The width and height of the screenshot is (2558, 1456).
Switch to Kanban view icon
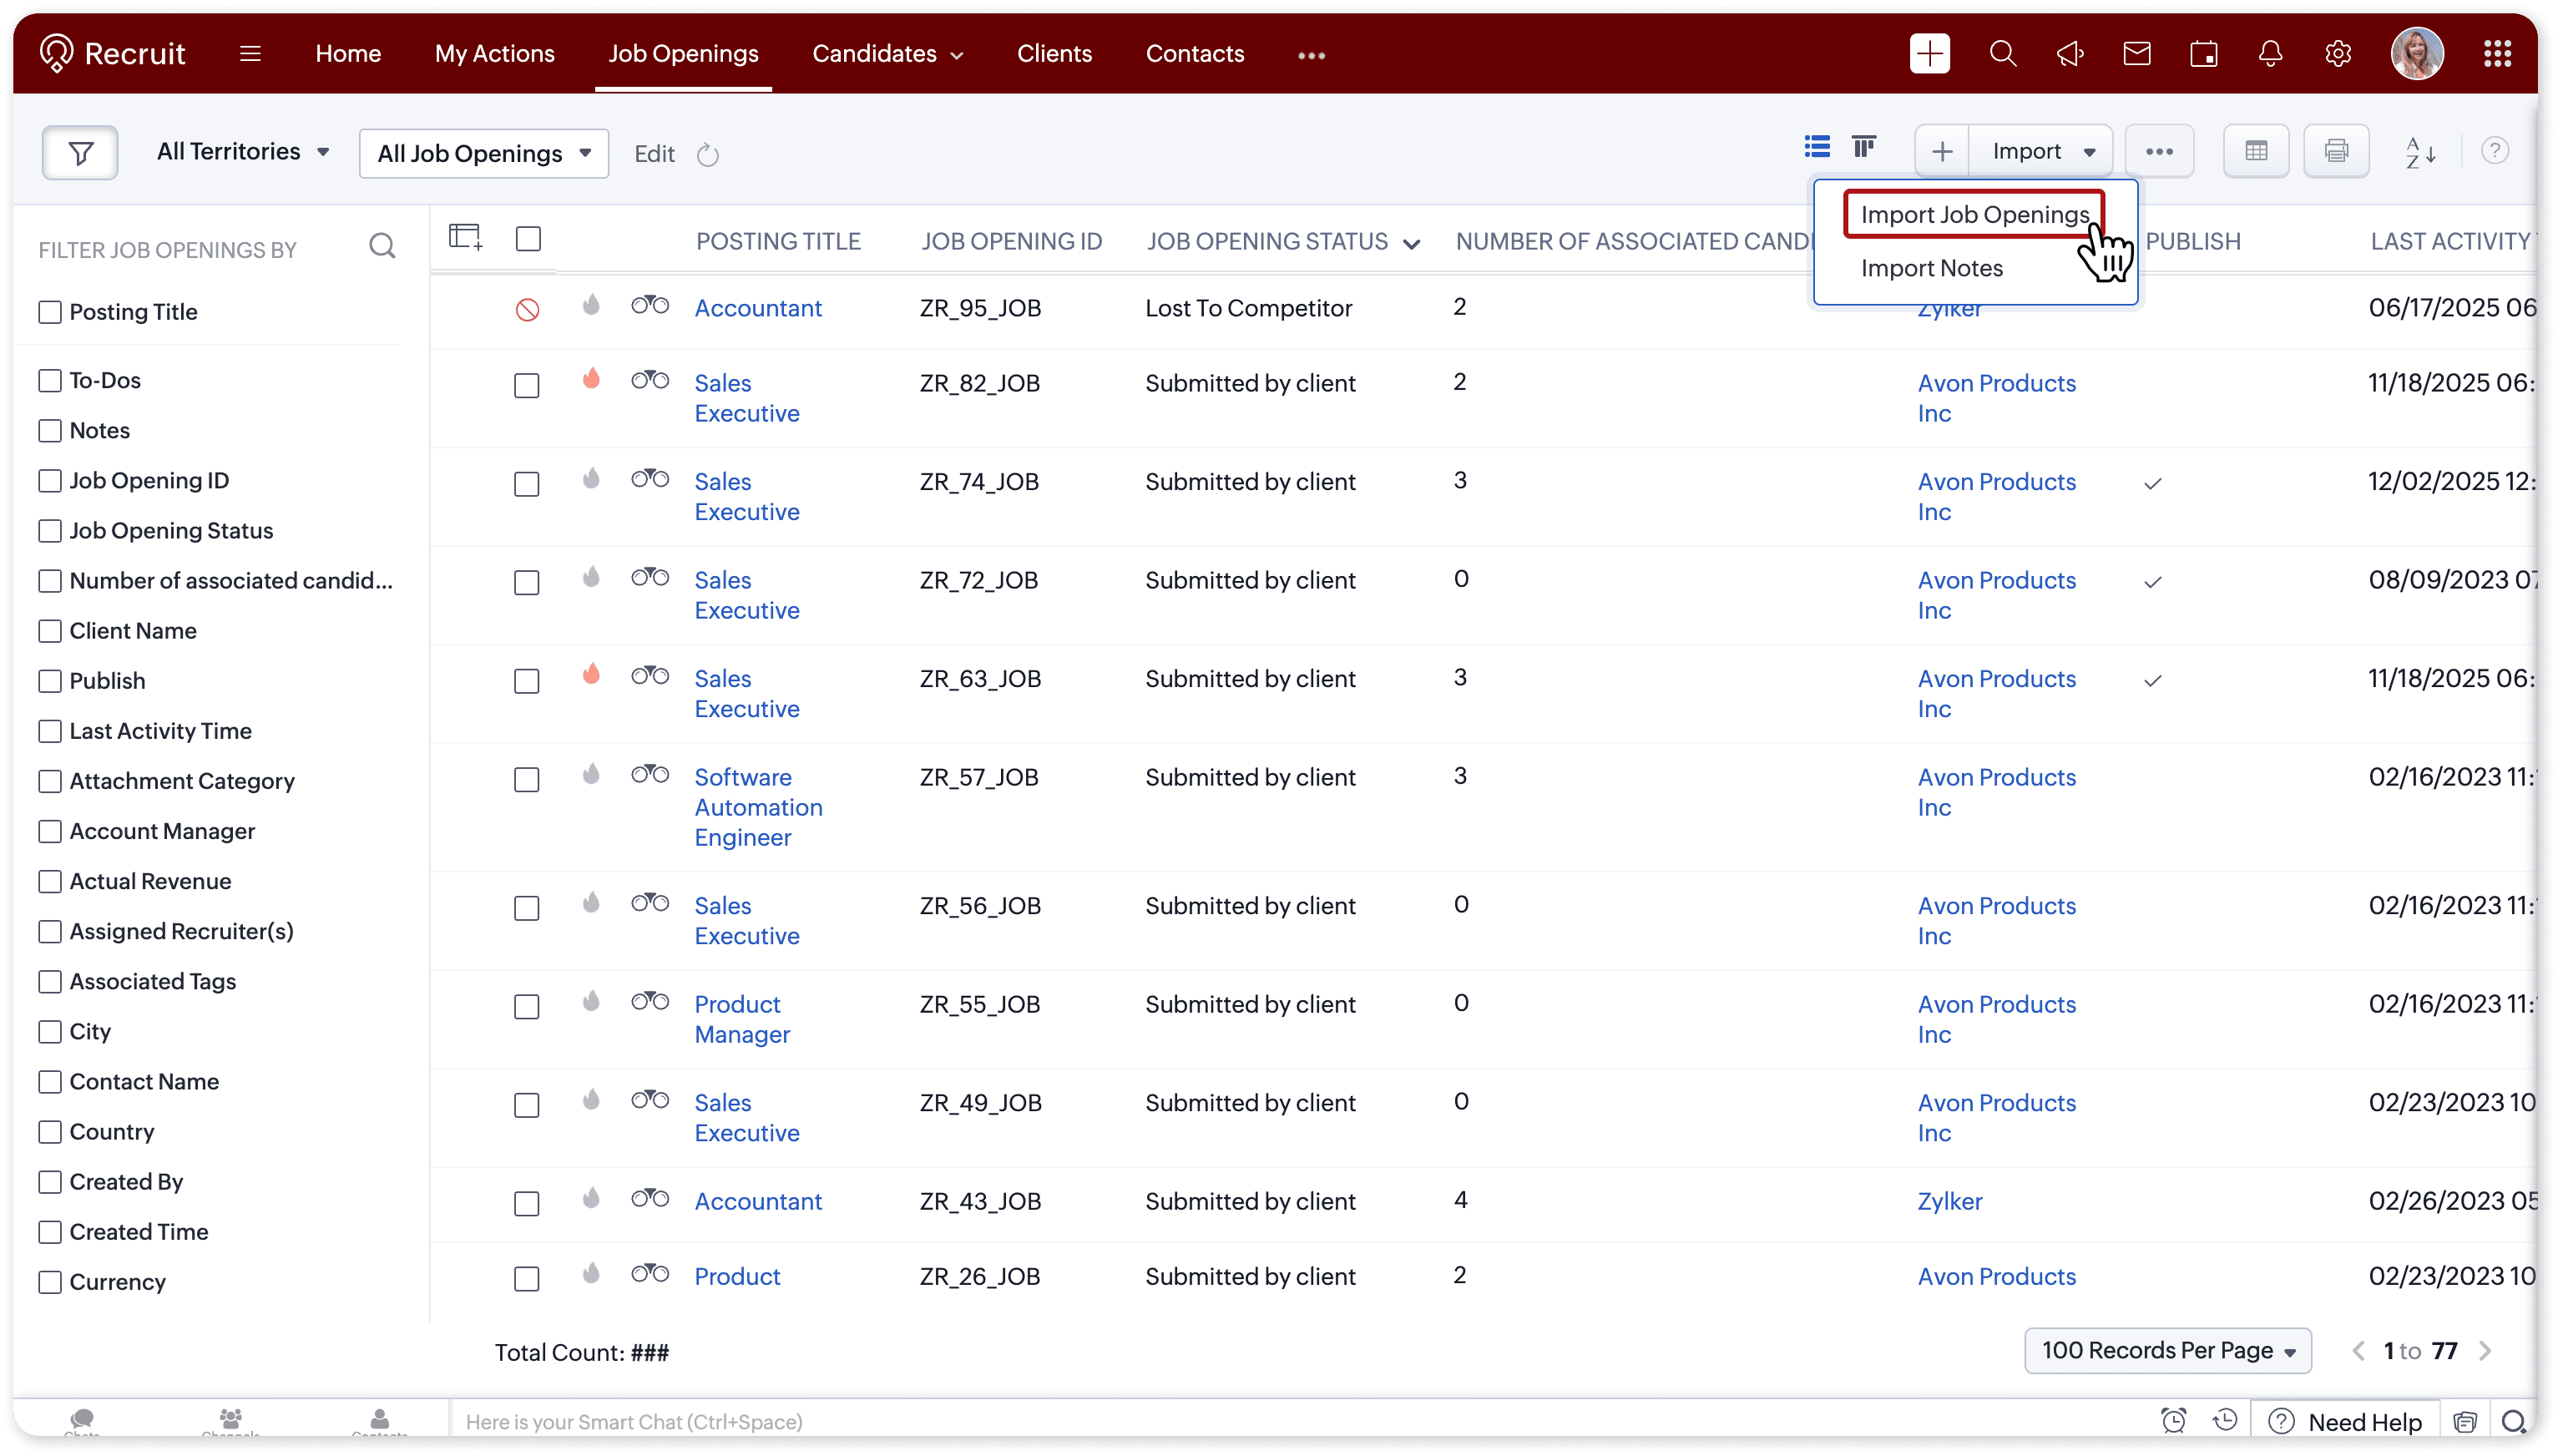point(1864,149)
